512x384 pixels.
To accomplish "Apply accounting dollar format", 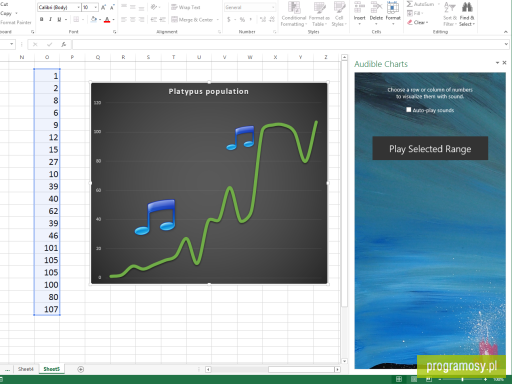I will click(229, 20).
